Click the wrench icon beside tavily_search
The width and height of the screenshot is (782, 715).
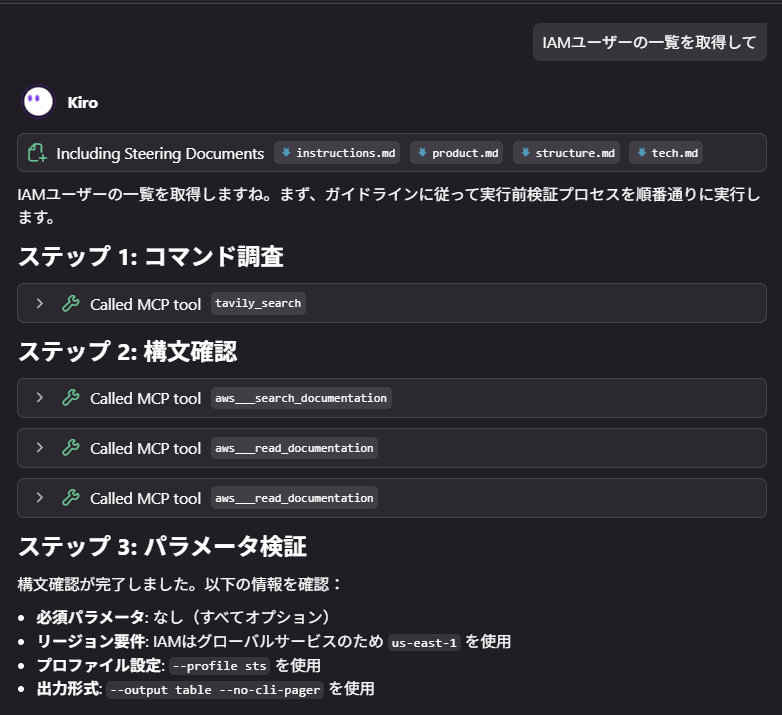pyautogui.click(x=71, y=303)
